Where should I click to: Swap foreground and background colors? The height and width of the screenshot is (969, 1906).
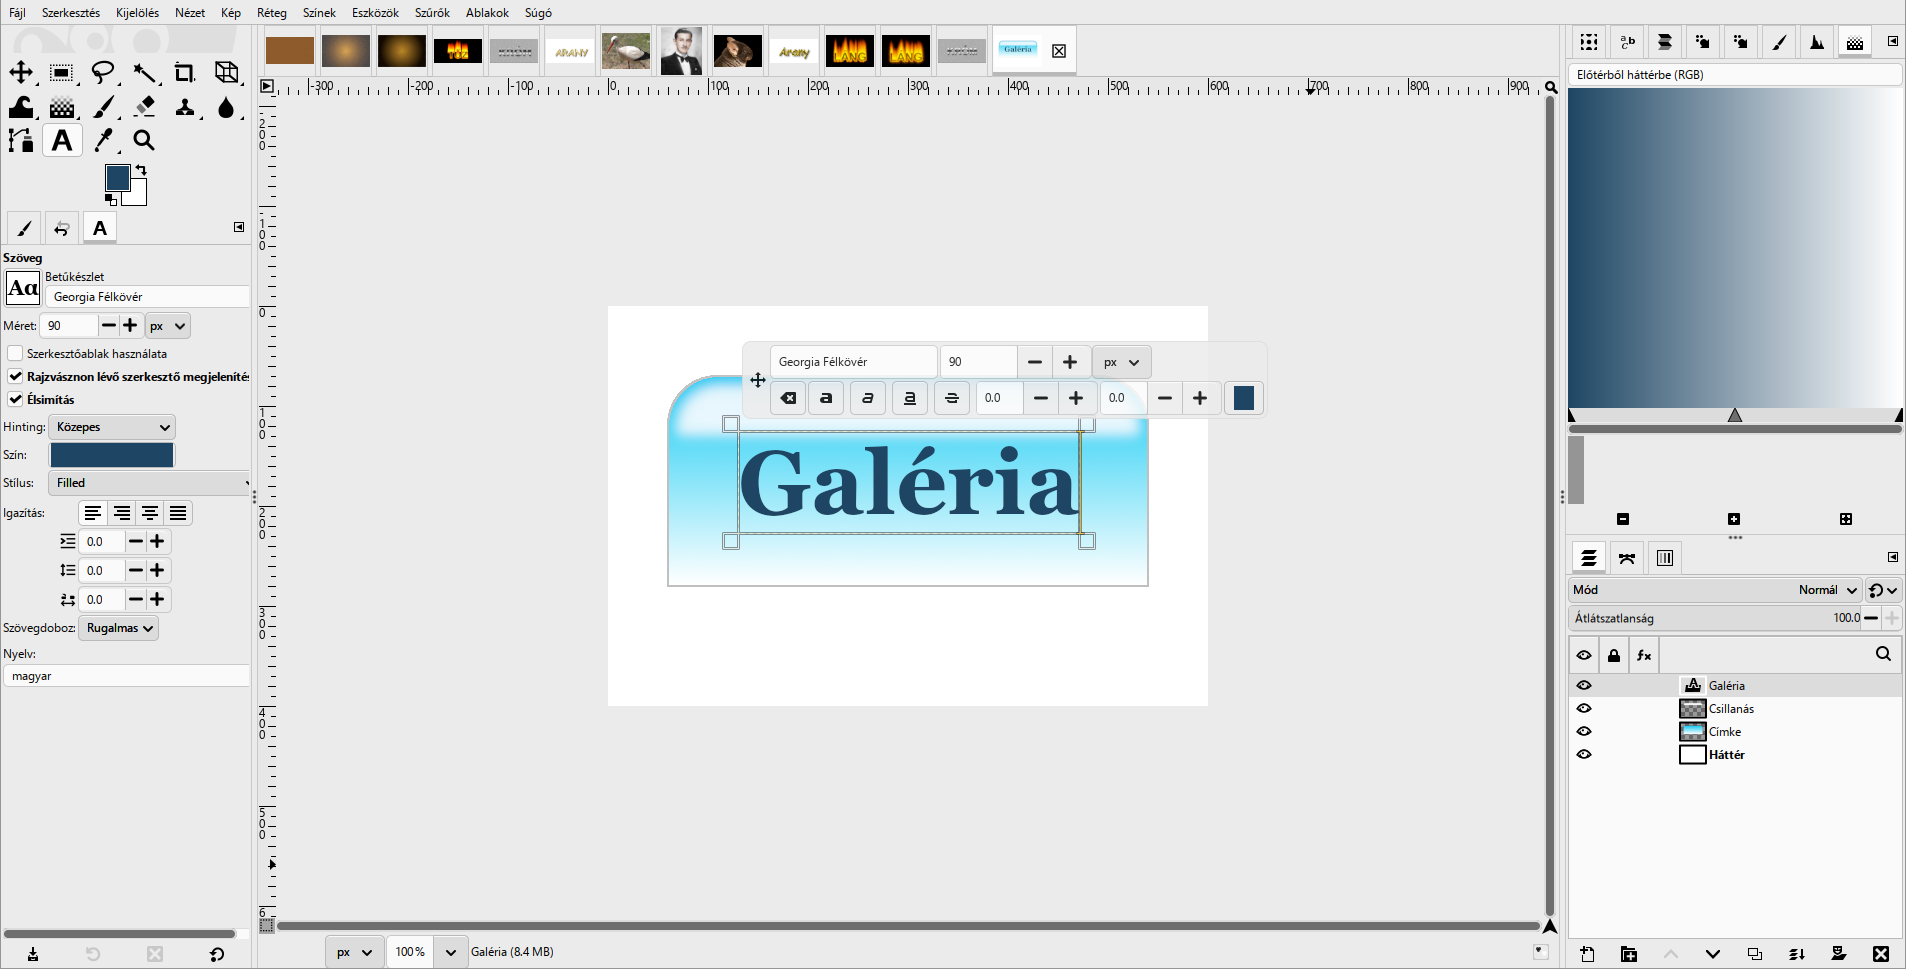(x=141, y=170)
